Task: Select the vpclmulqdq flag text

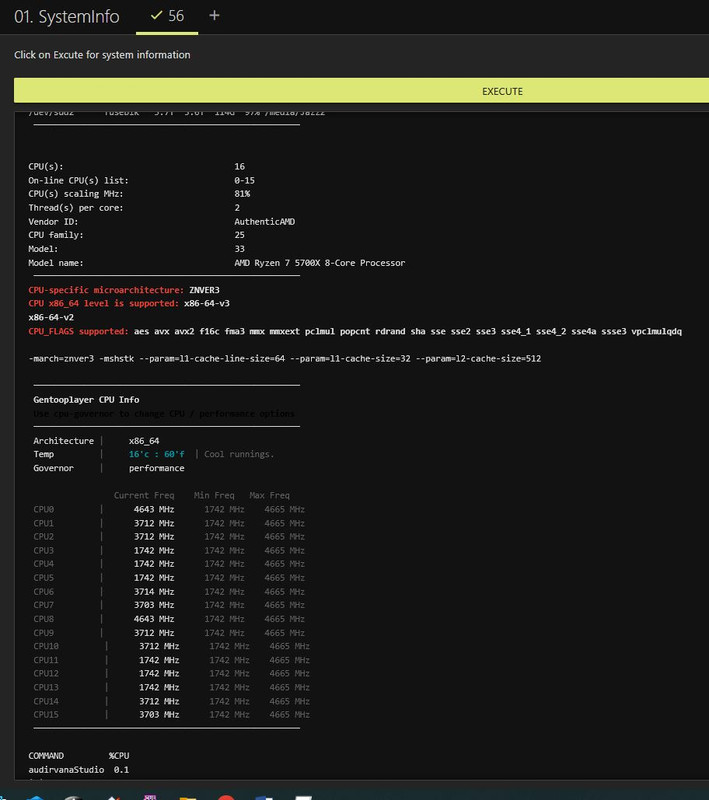Action: 656,331
